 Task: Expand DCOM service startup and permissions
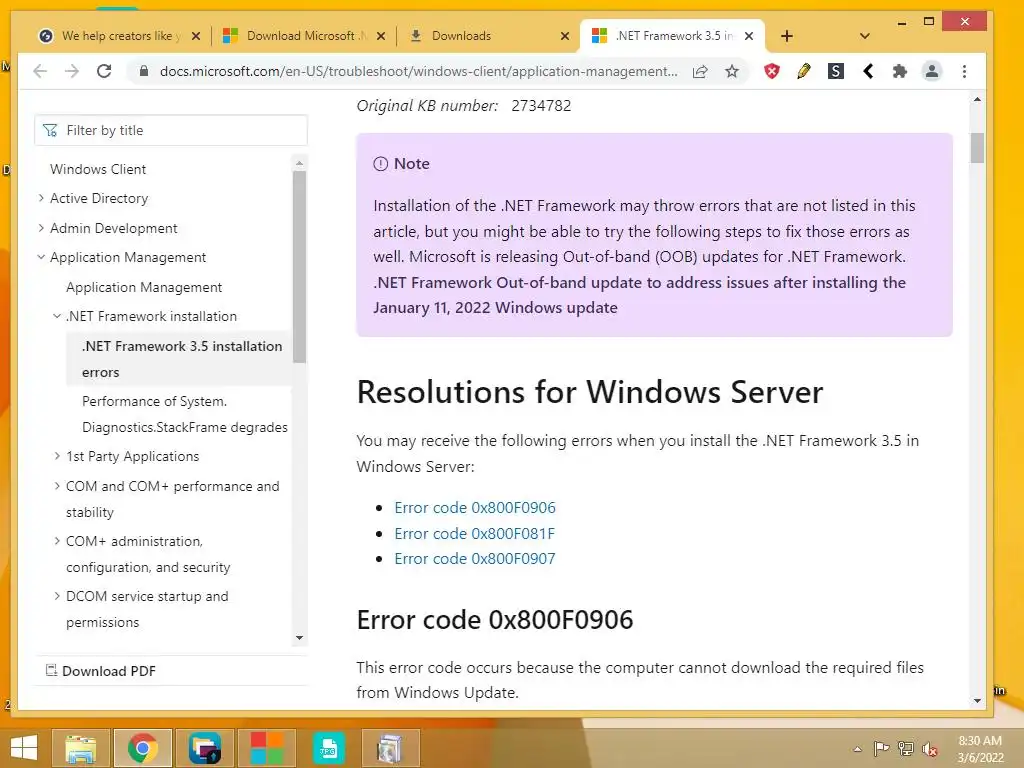click(x=57, y=596)
